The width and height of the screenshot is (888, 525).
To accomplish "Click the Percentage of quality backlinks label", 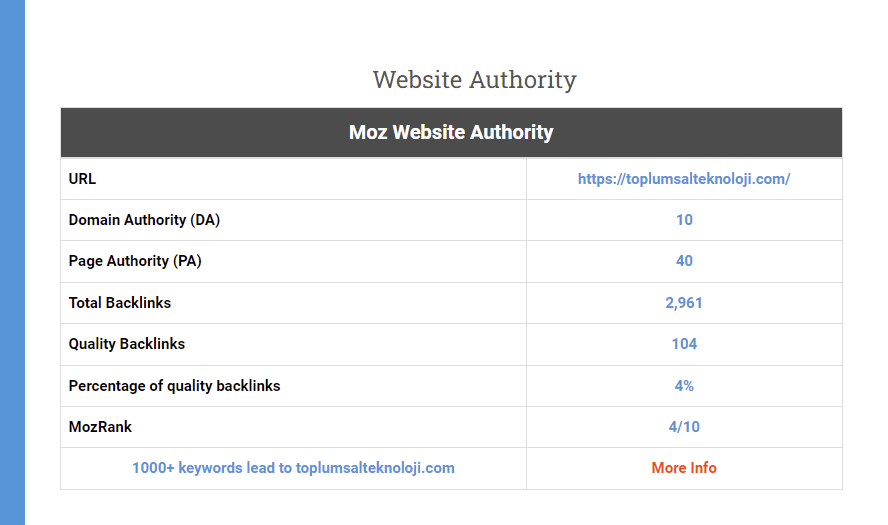I will click(174, 386).
